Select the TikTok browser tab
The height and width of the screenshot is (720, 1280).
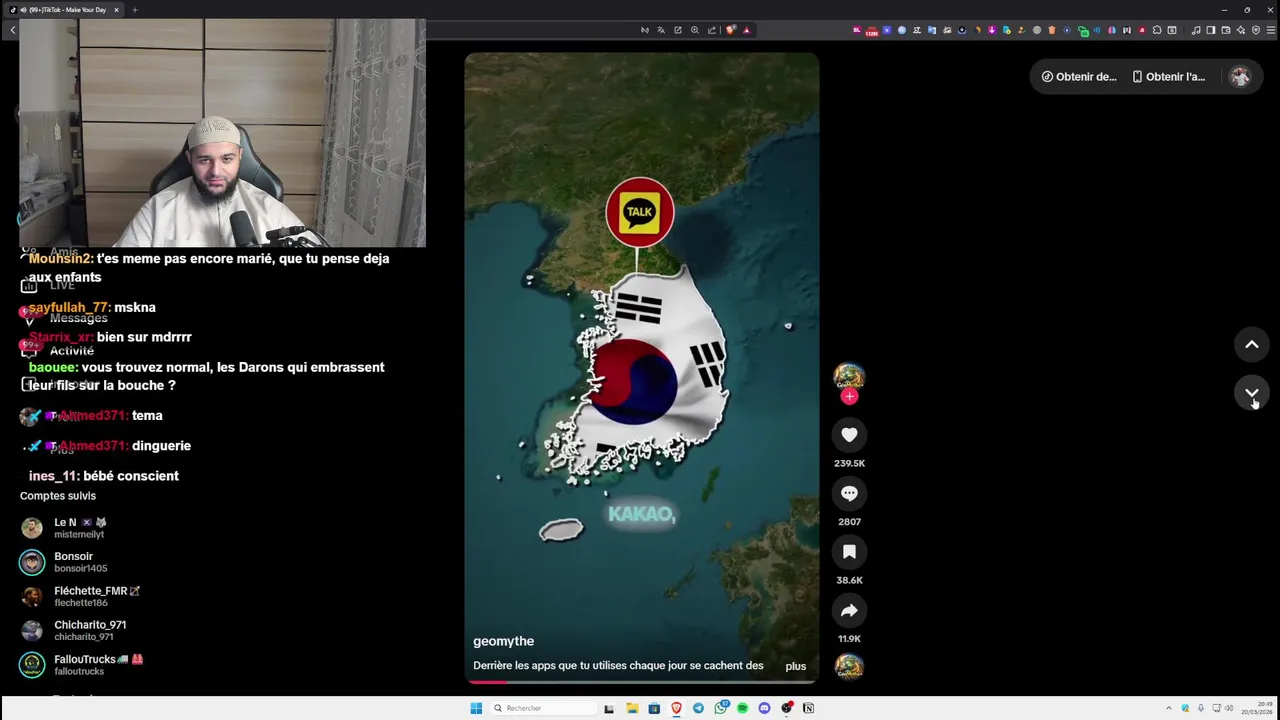click(62, 10)
